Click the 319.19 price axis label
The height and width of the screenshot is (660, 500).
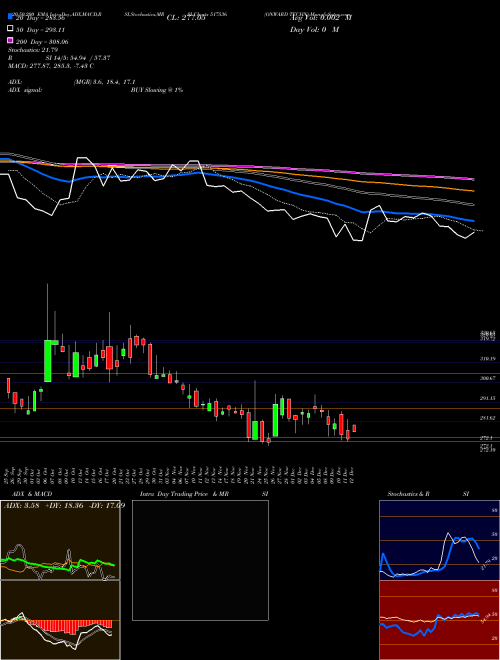pos(487,359)
